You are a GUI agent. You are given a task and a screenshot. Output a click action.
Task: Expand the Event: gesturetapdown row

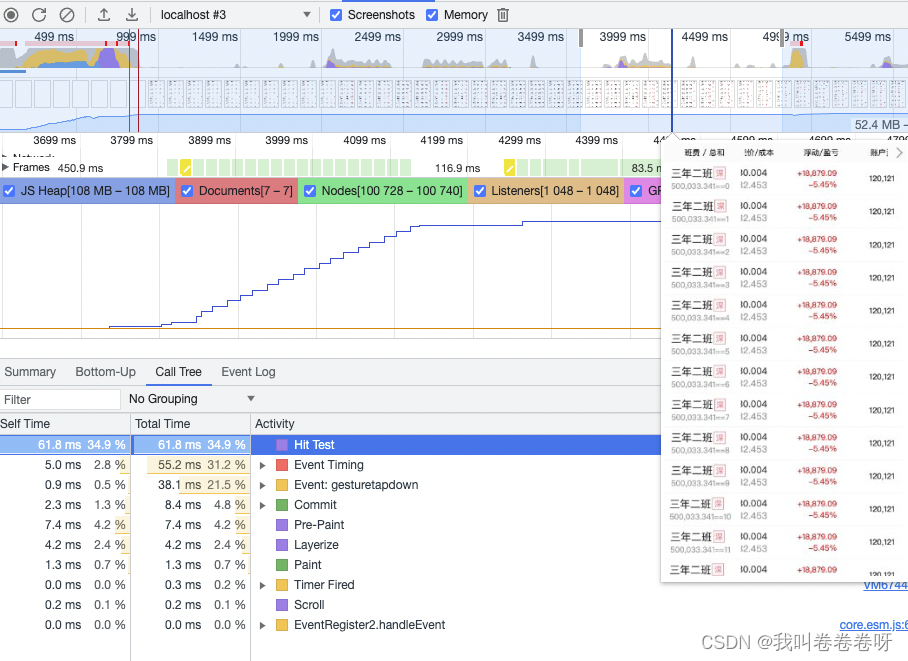click(x=262, y=485)
